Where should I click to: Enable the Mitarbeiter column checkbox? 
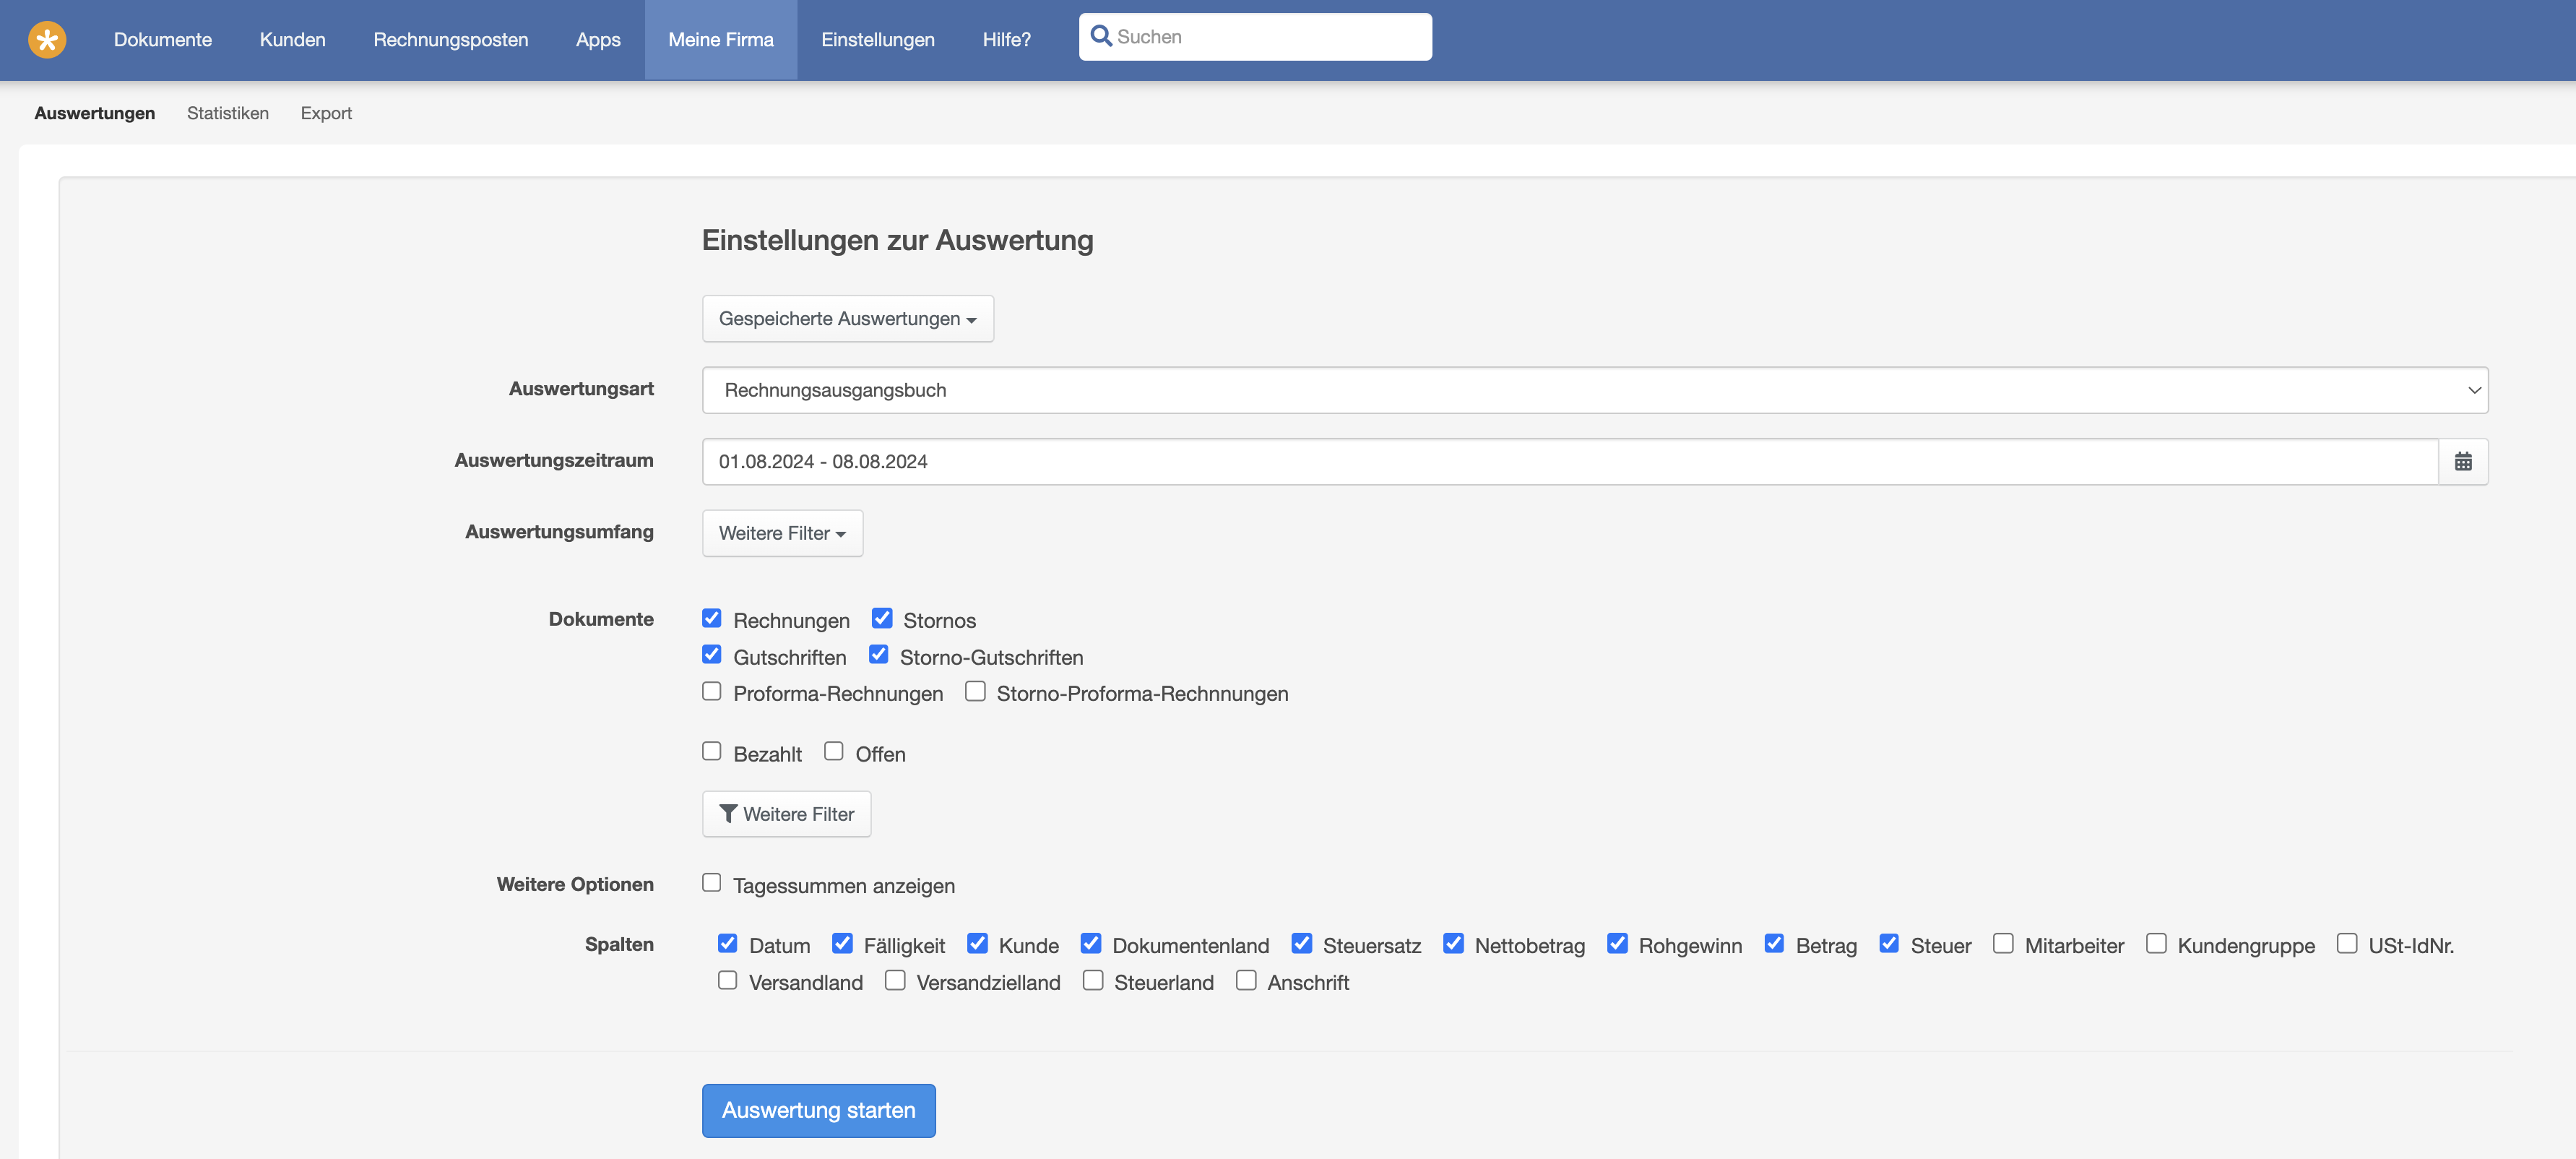2002,944
